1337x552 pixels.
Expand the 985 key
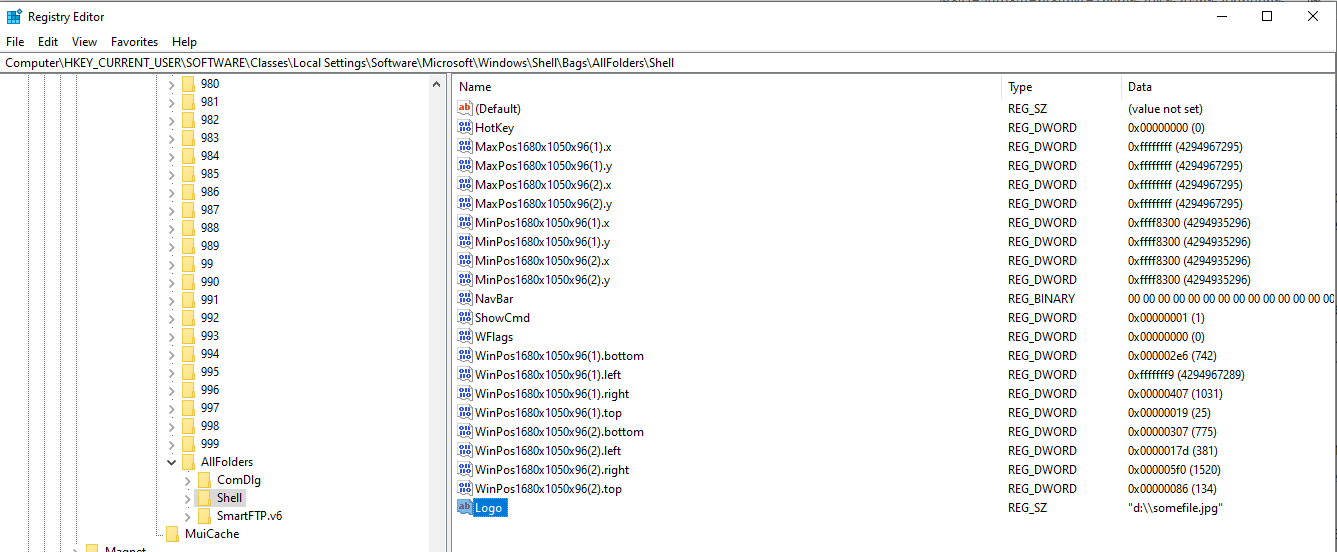[x=172, y=174]
